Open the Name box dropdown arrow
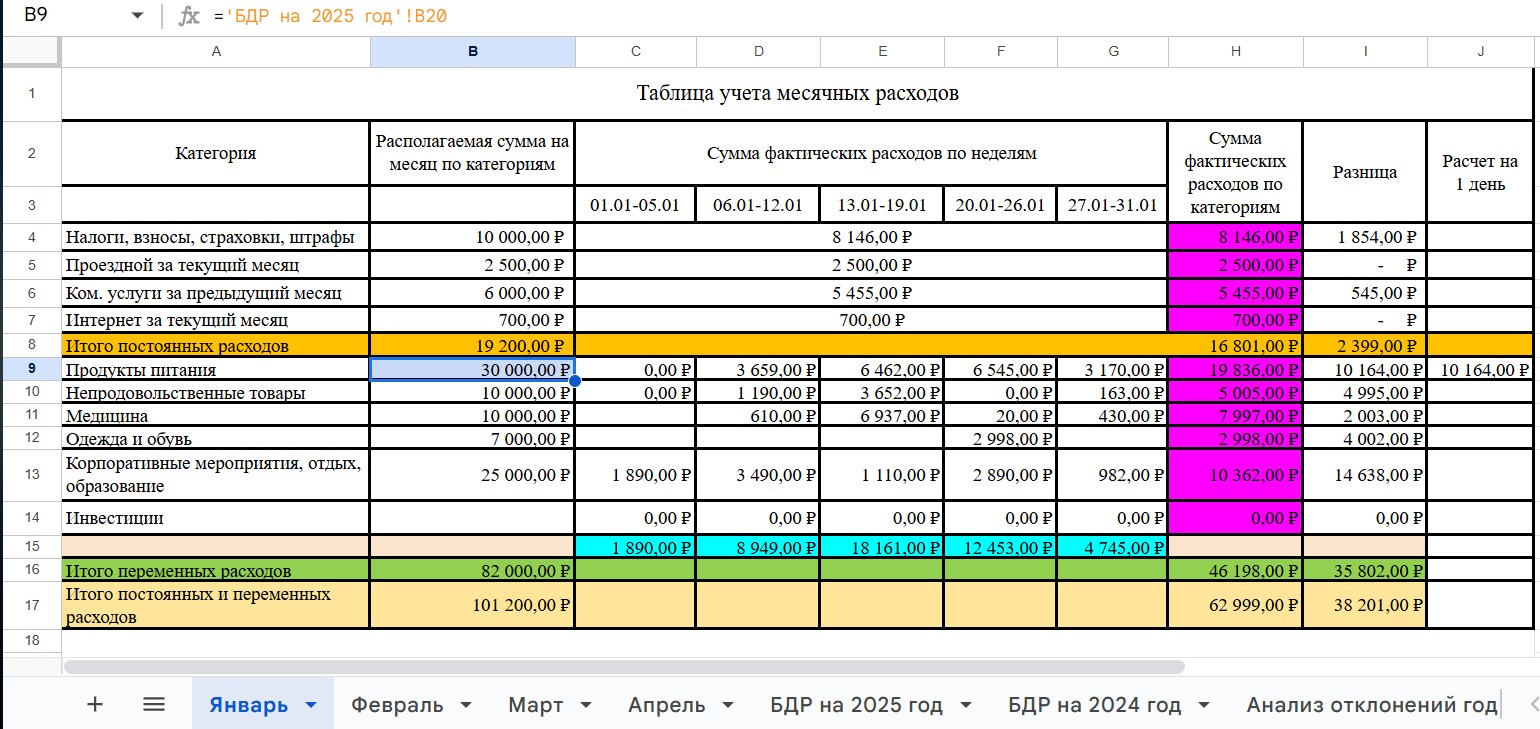 [x=137, y=16]
